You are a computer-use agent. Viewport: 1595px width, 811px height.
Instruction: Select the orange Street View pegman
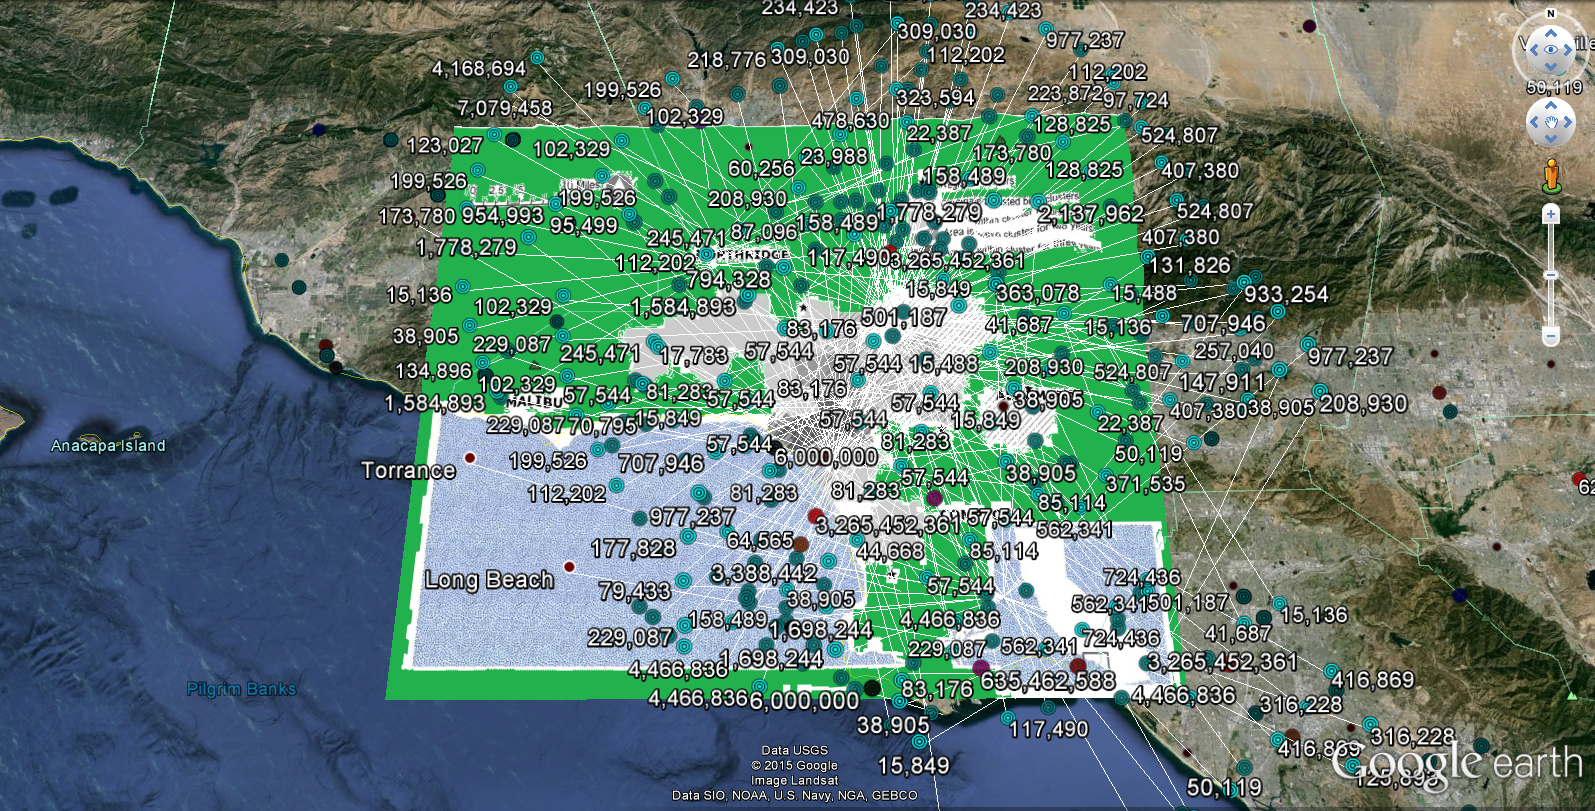(1551, 175)
